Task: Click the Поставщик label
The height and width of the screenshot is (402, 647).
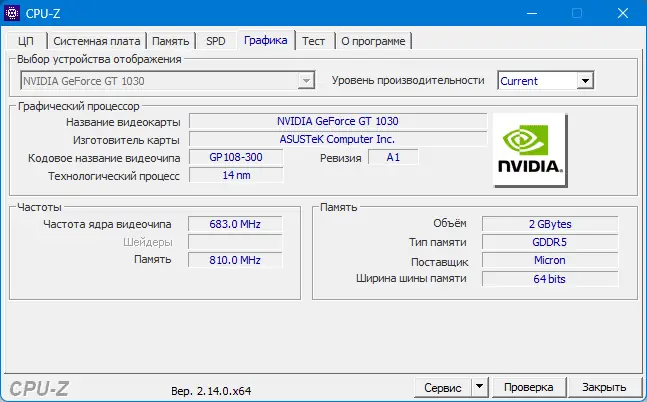Action: [x=440, y=262]
